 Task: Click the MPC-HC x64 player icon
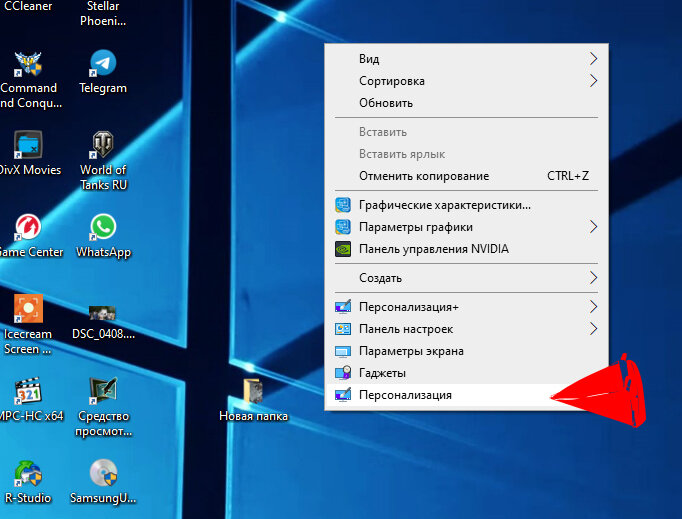28,391
